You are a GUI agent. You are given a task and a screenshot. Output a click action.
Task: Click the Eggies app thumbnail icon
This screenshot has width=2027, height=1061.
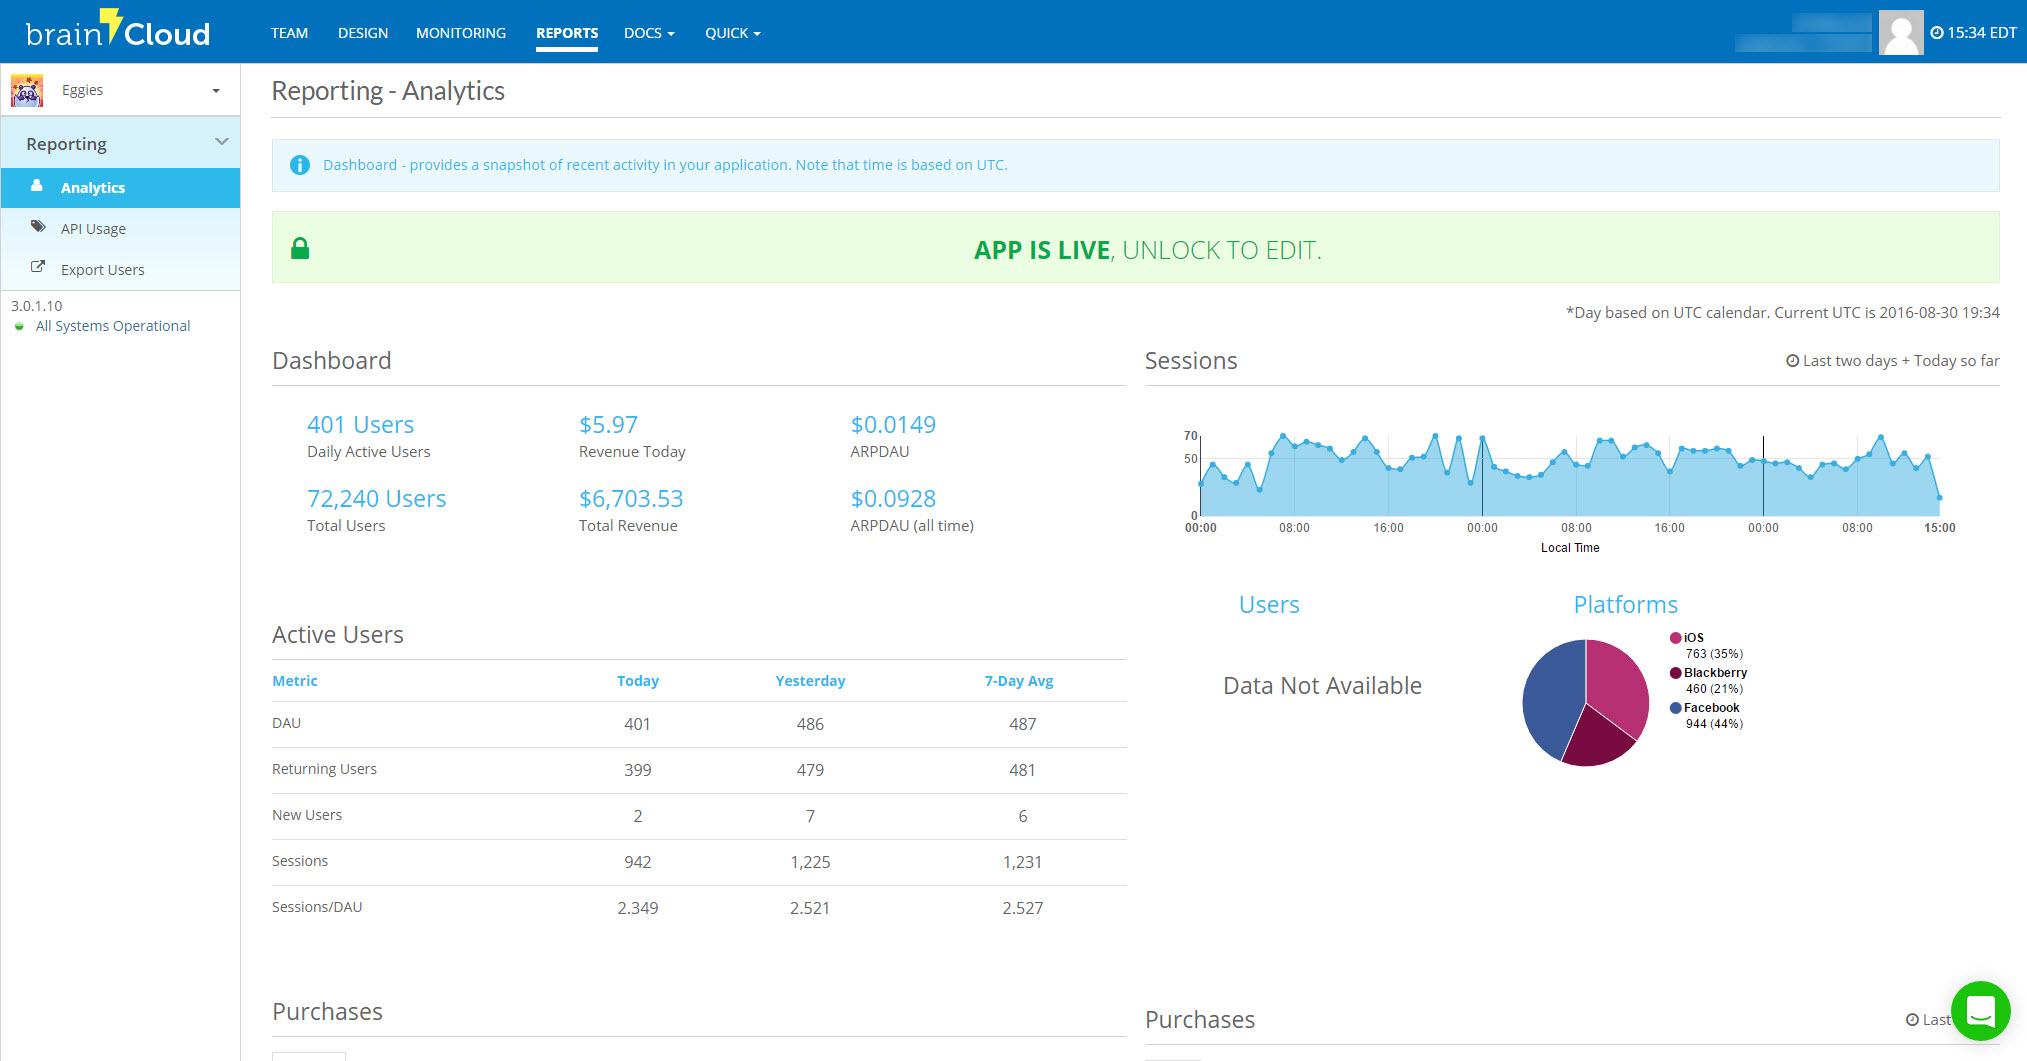click(26, 89)
